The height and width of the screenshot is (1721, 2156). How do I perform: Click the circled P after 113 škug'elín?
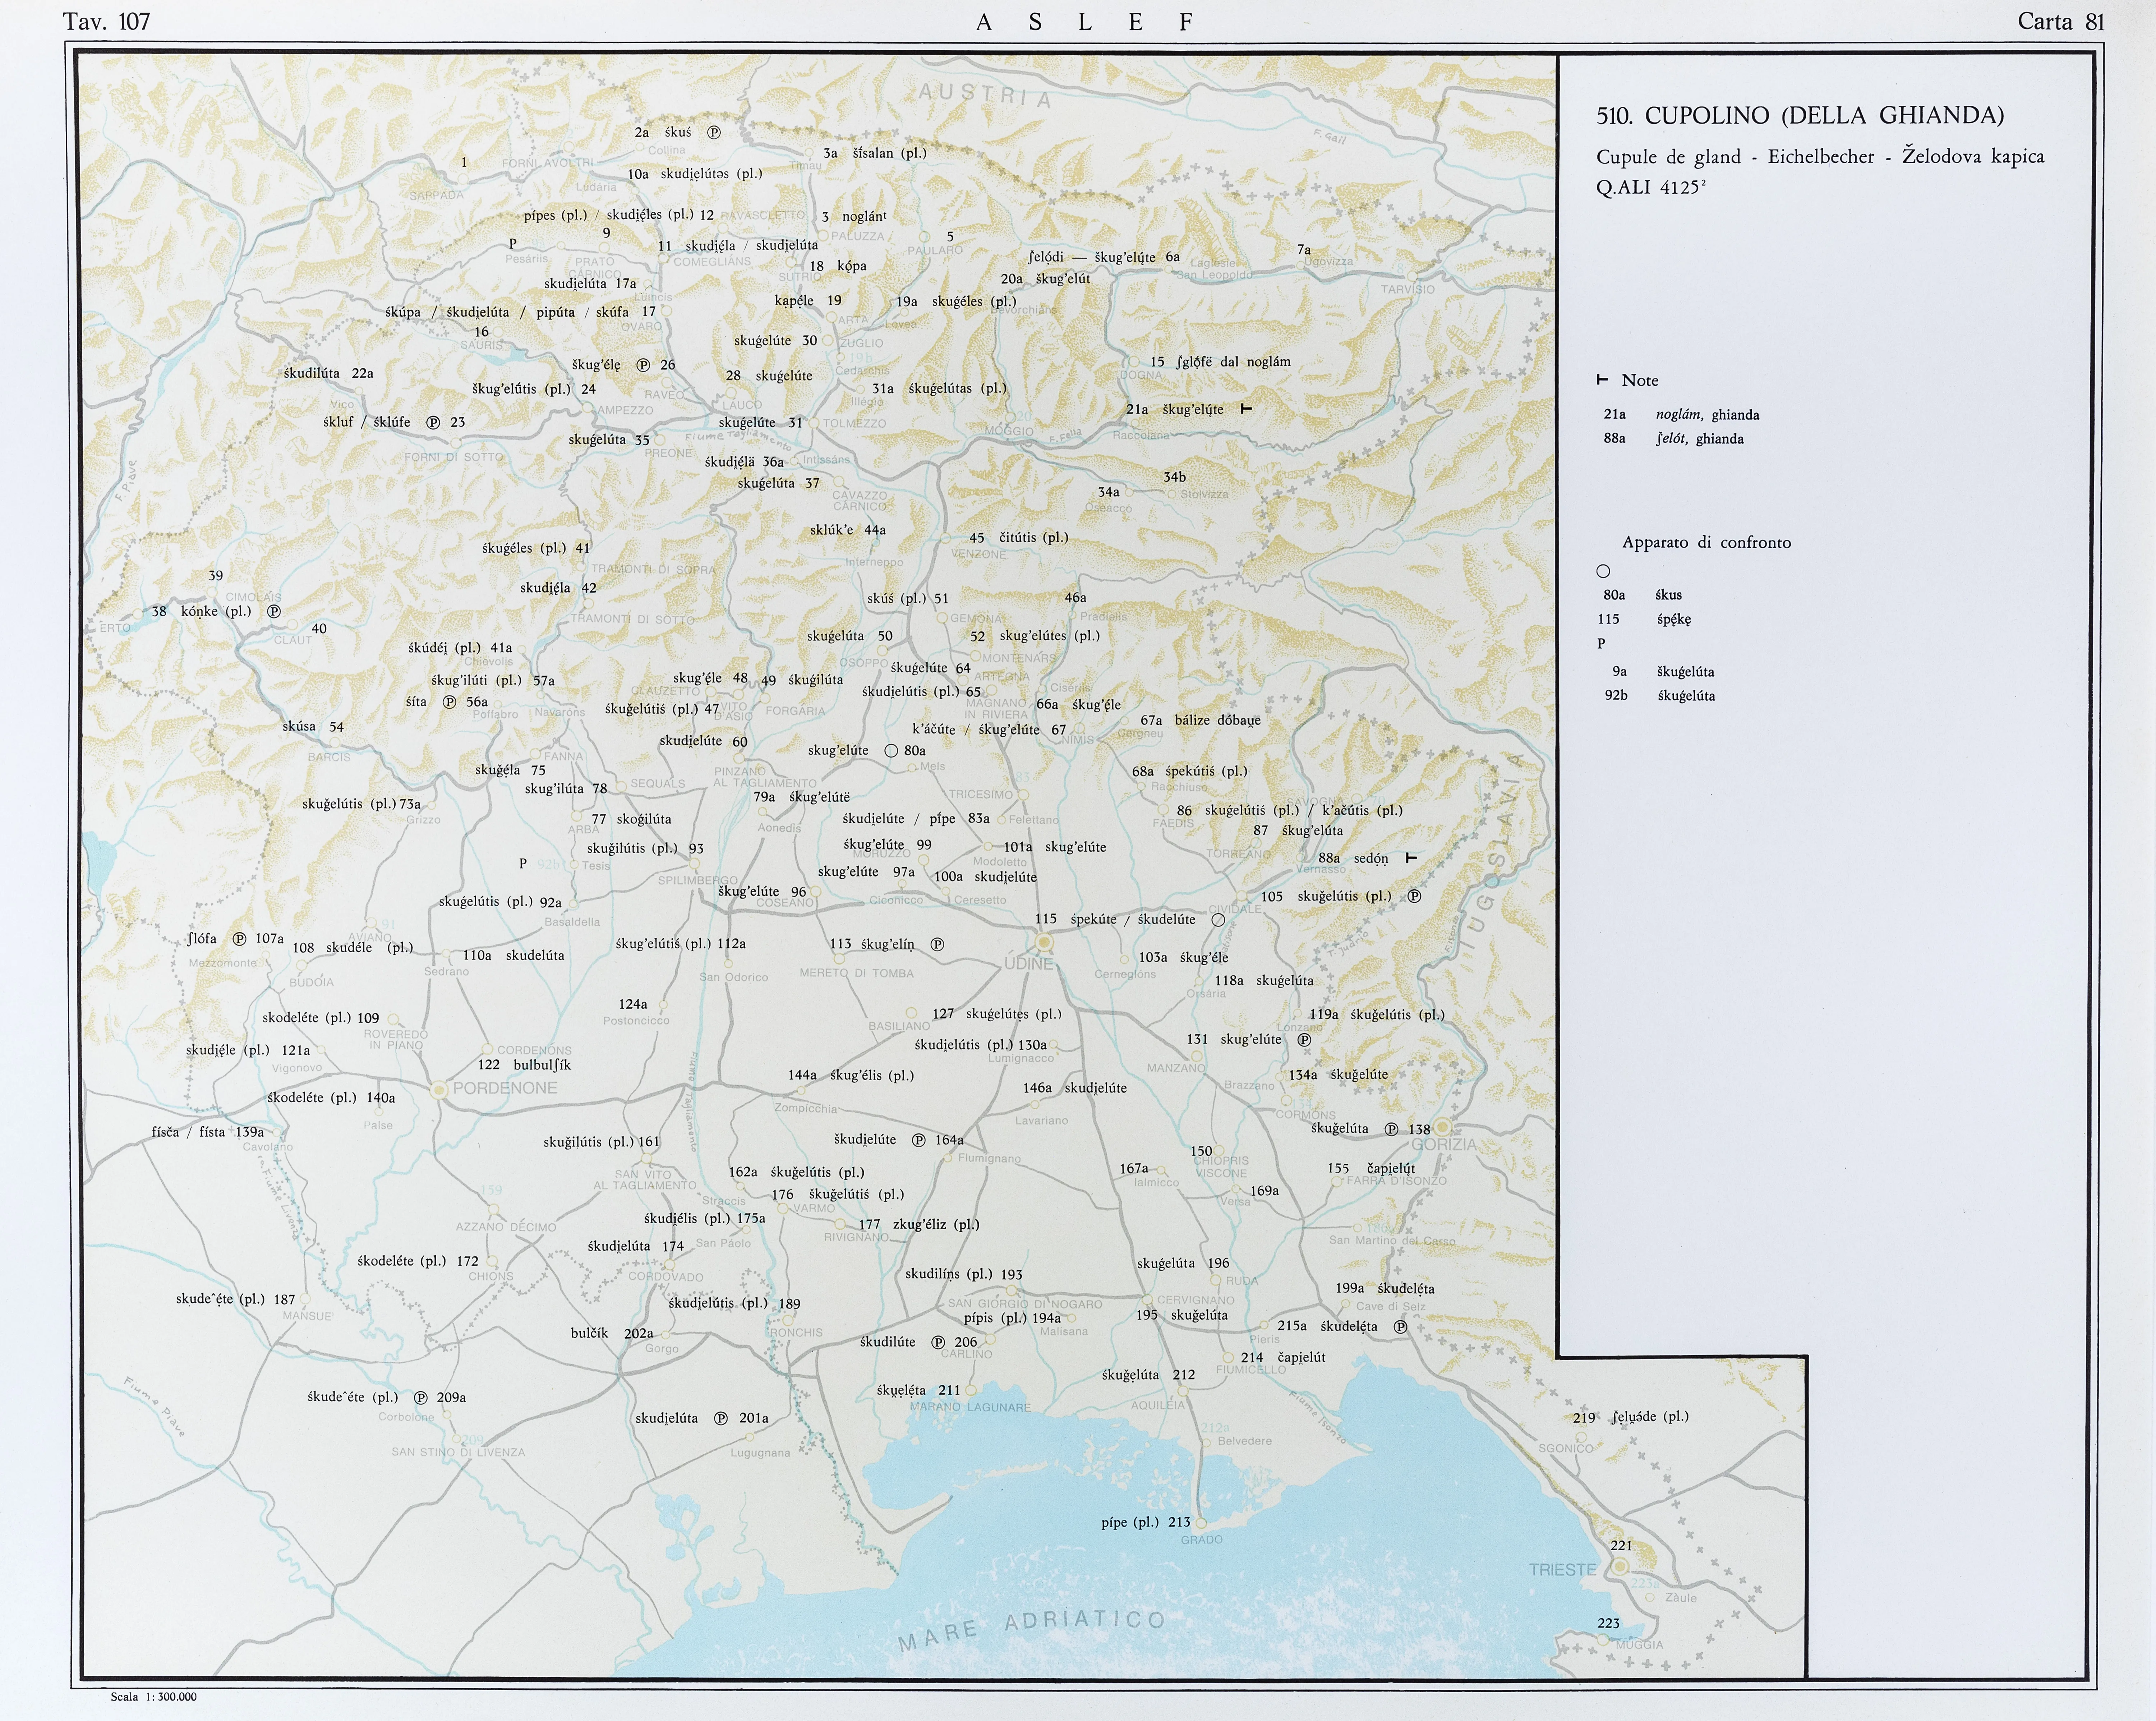point(937,944)
